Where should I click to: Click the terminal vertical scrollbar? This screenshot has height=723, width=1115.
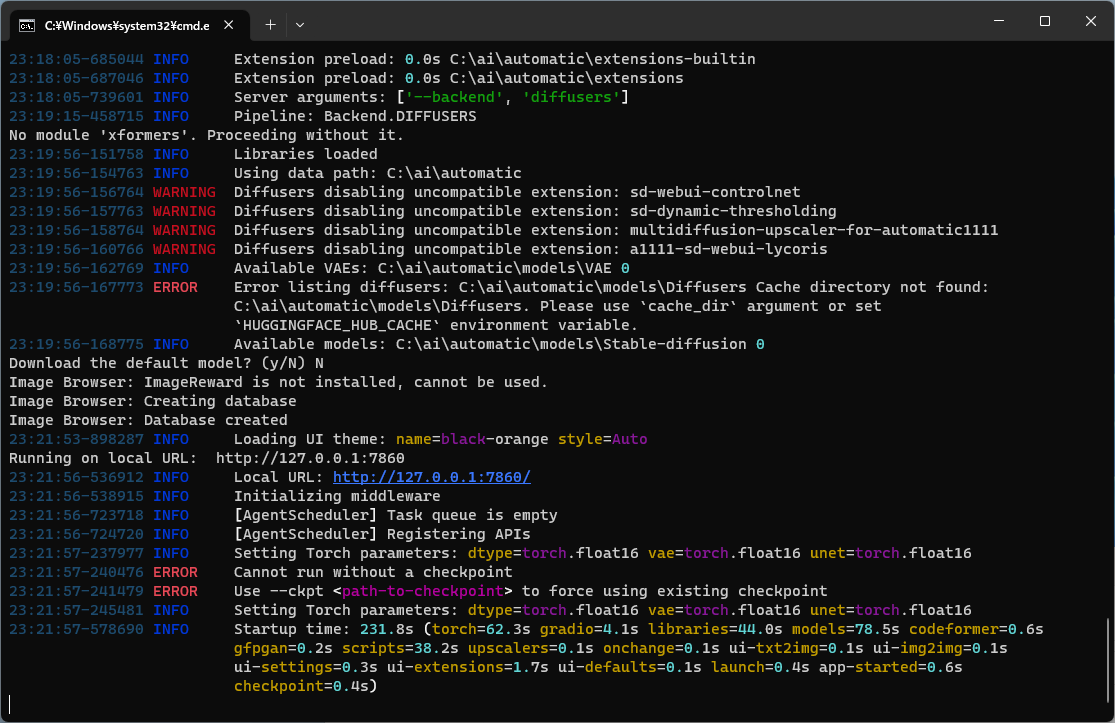1108,658
